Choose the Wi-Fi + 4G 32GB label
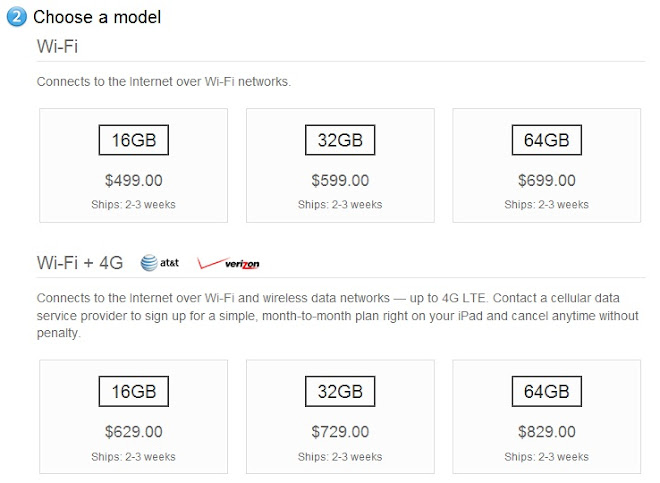The width and height of the screenshot is (660, 483). (339, 392)
